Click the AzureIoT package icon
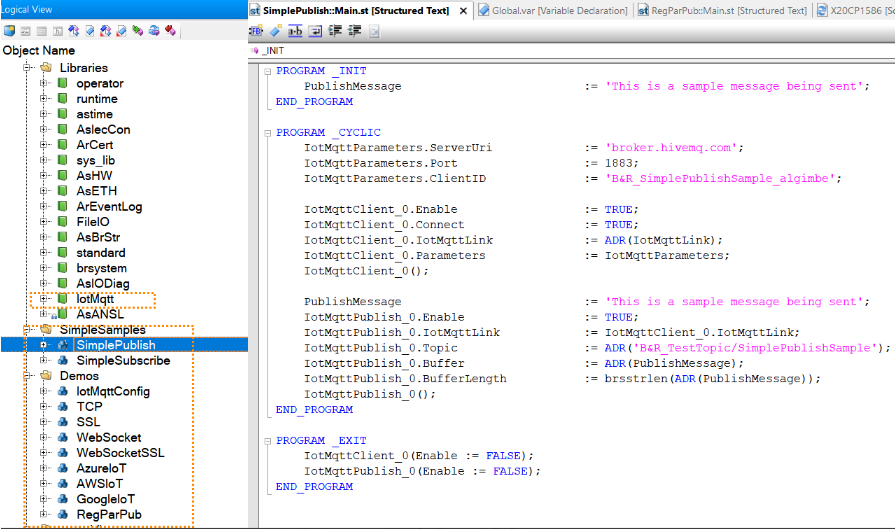Screen dimensions: 895x529 point(62,468)
